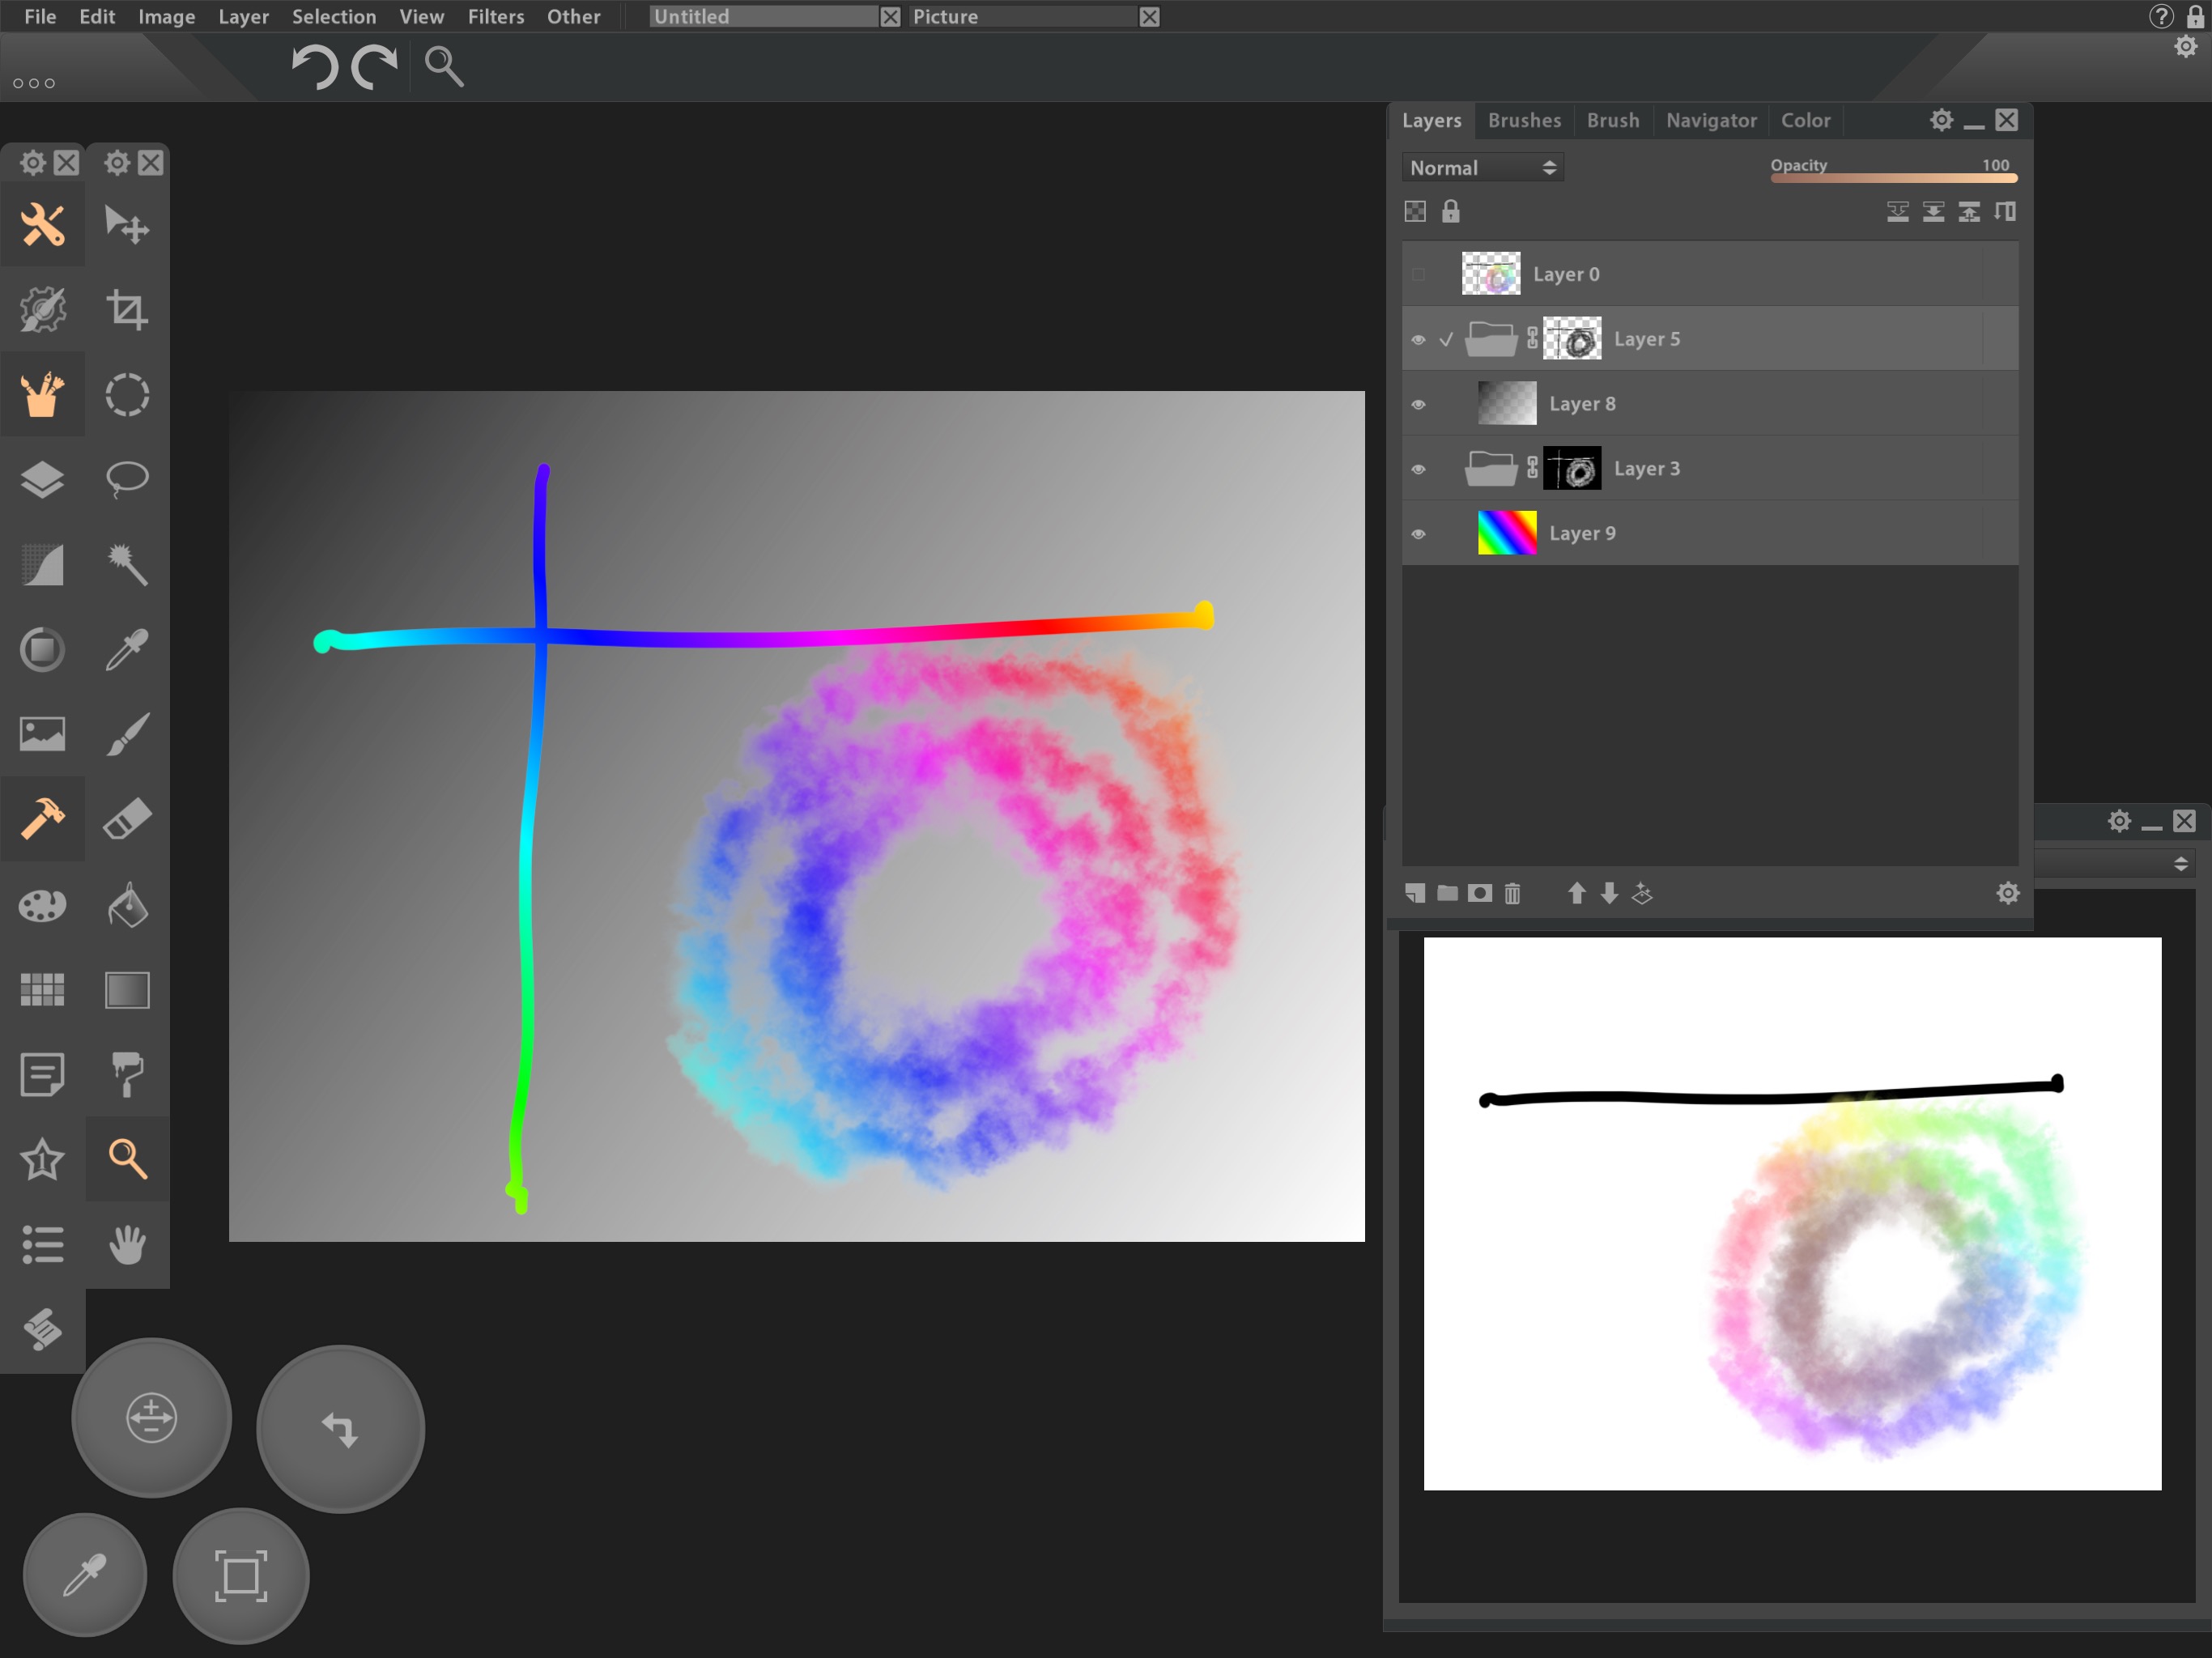Image resolution: width=2212 pixels, height=1658 pixels.
Task: Select the Crop tool
Action: (x=127, y=310)
